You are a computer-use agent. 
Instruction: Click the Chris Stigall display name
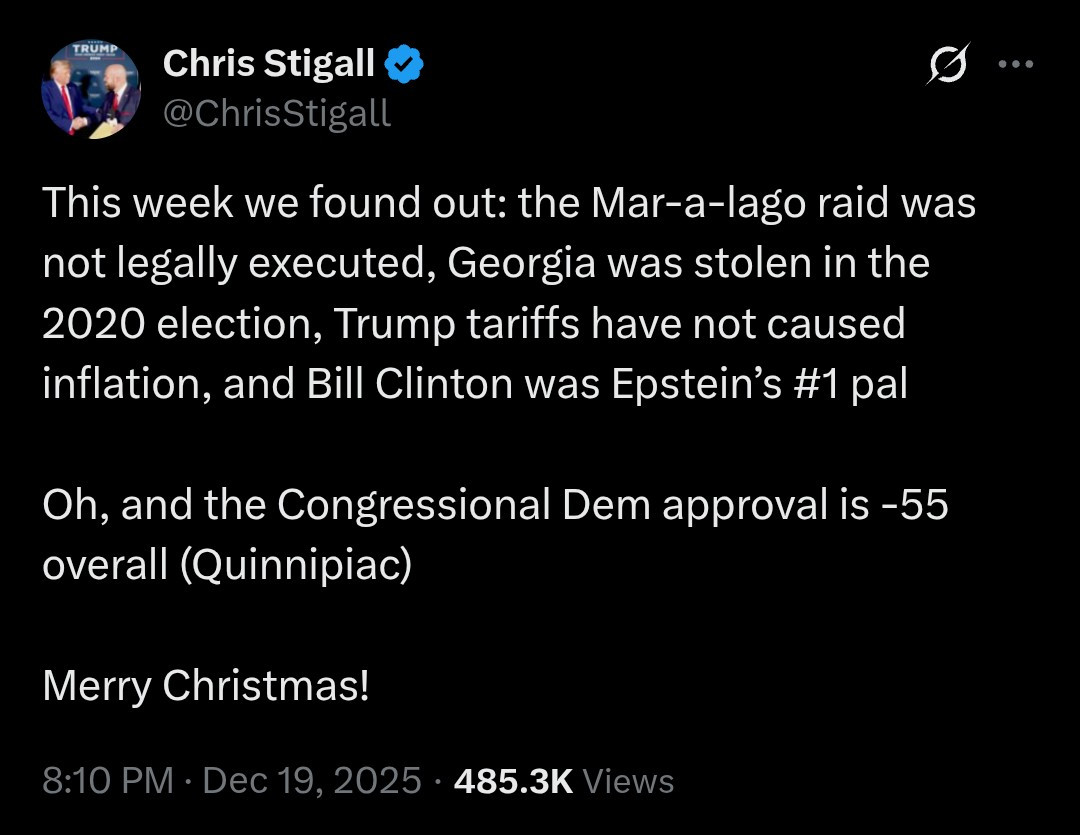click(x=268, y=65)
